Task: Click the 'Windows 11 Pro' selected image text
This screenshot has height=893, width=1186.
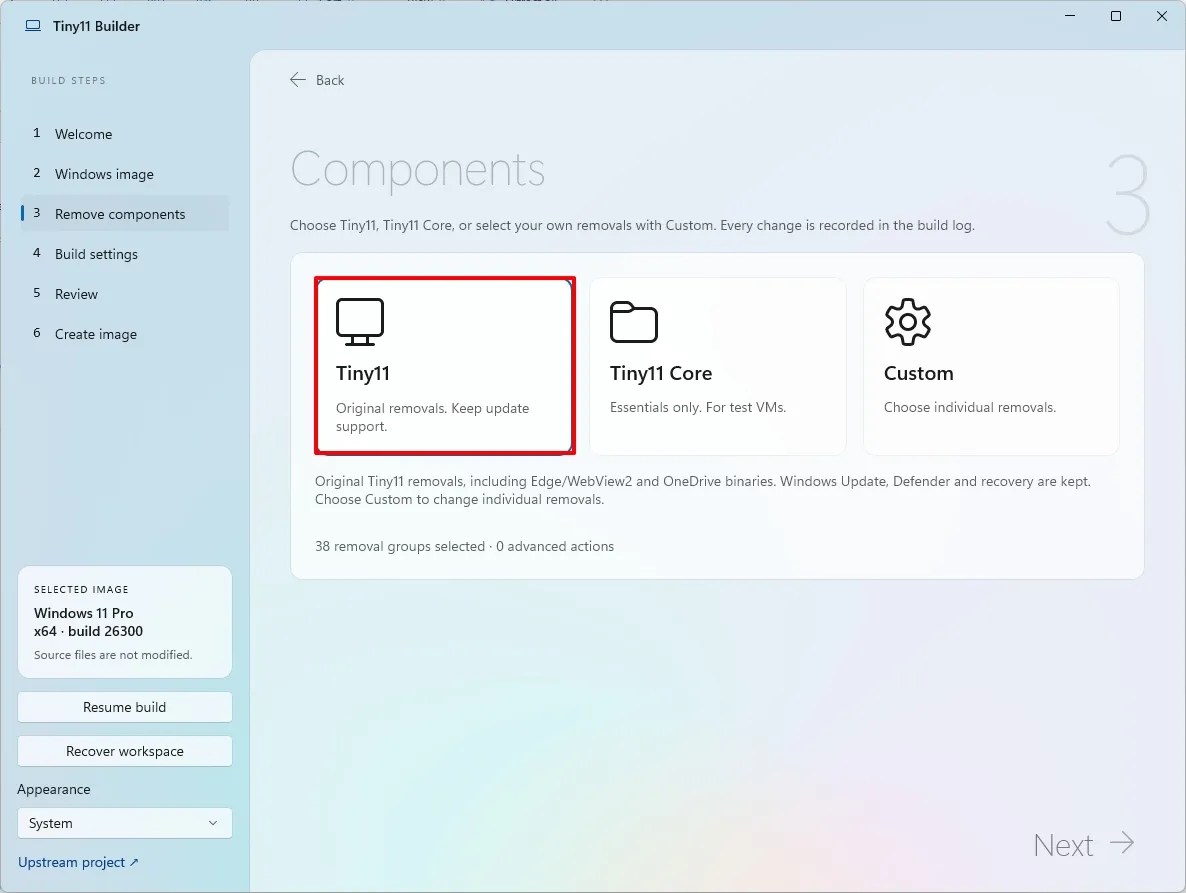Action: pos(83,612)
